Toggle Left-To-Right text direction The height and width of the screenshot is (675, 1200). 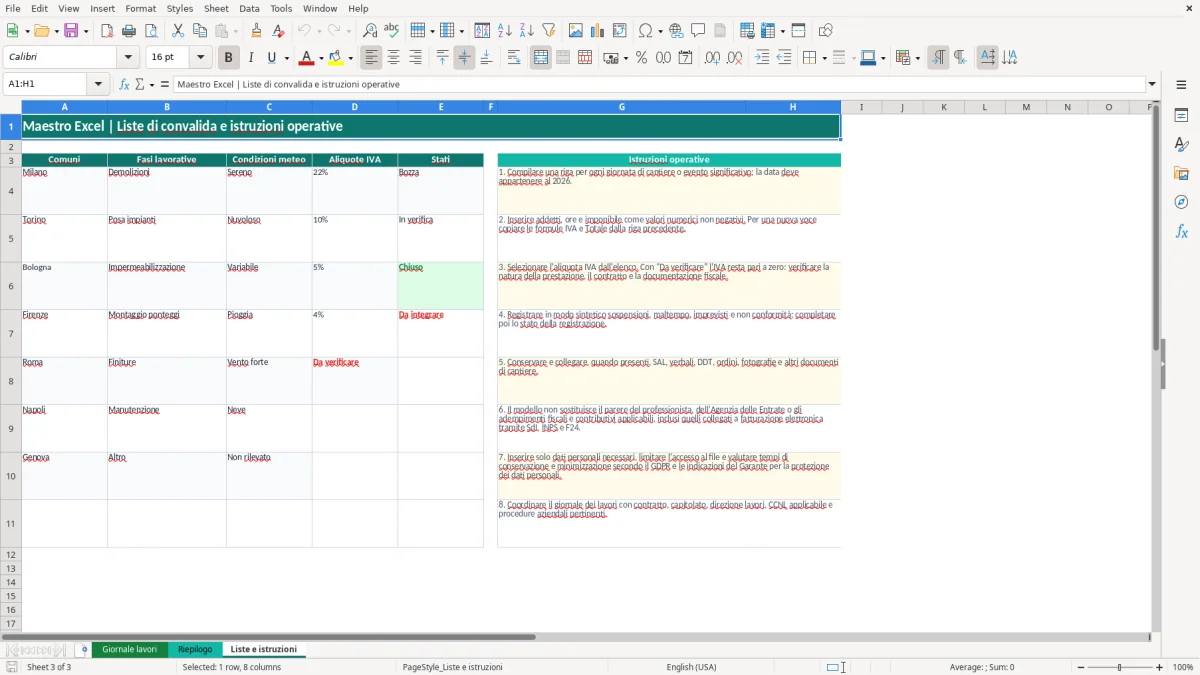[x=938, y=58]
